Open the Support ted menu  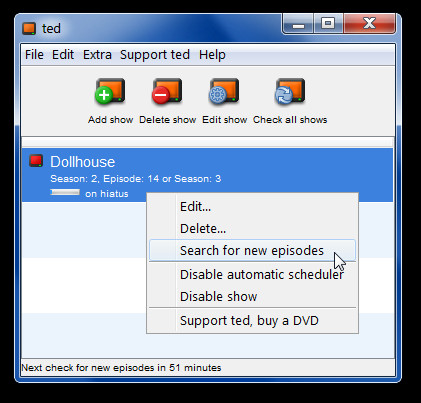[x=155, y=55]
